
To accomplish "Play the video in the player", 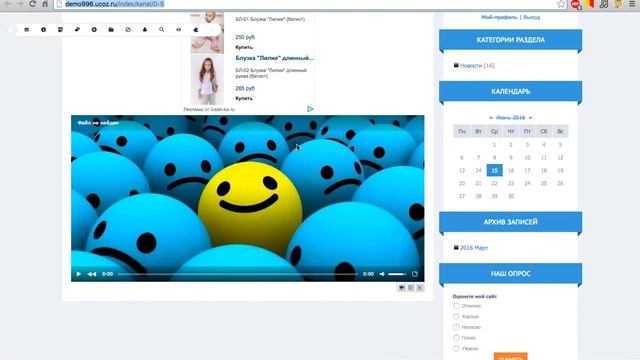I will (x=79, y=274).
